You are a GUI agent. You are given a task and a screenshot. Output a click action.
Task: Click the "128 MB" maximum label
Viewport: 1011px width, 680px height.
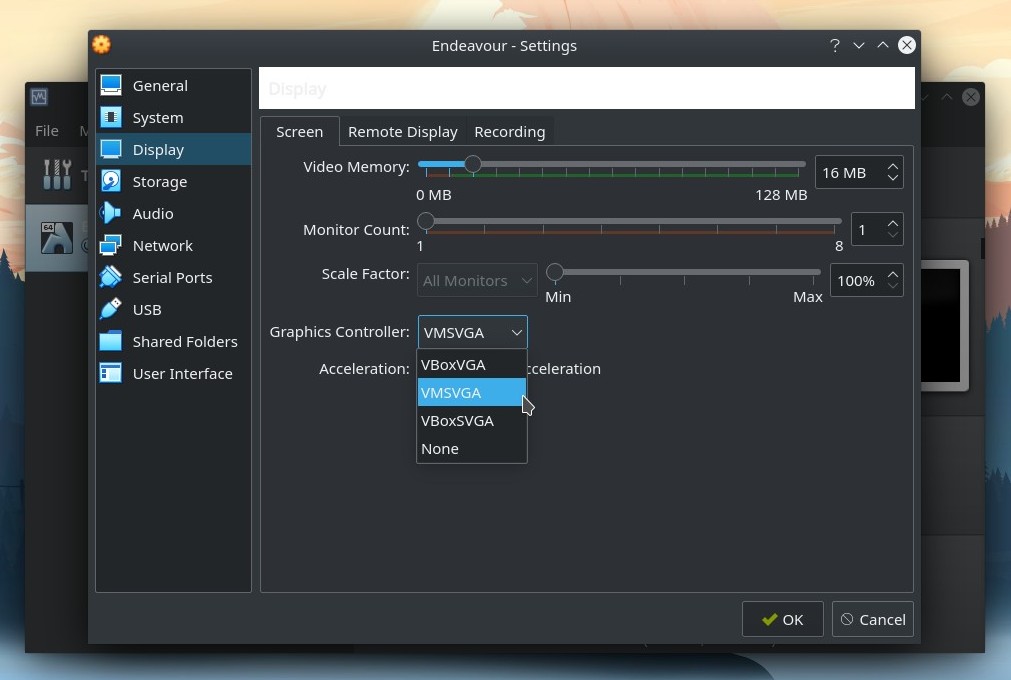tap(781, 195)
